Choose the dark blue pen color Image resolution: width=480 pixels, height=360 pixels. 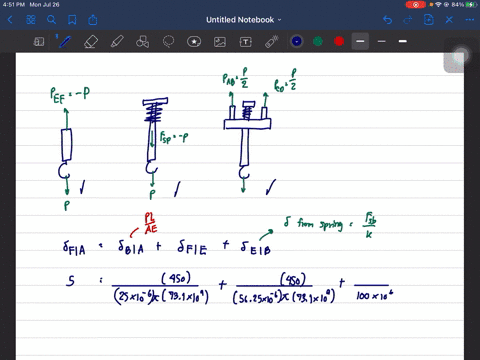(x=297, y=41)
